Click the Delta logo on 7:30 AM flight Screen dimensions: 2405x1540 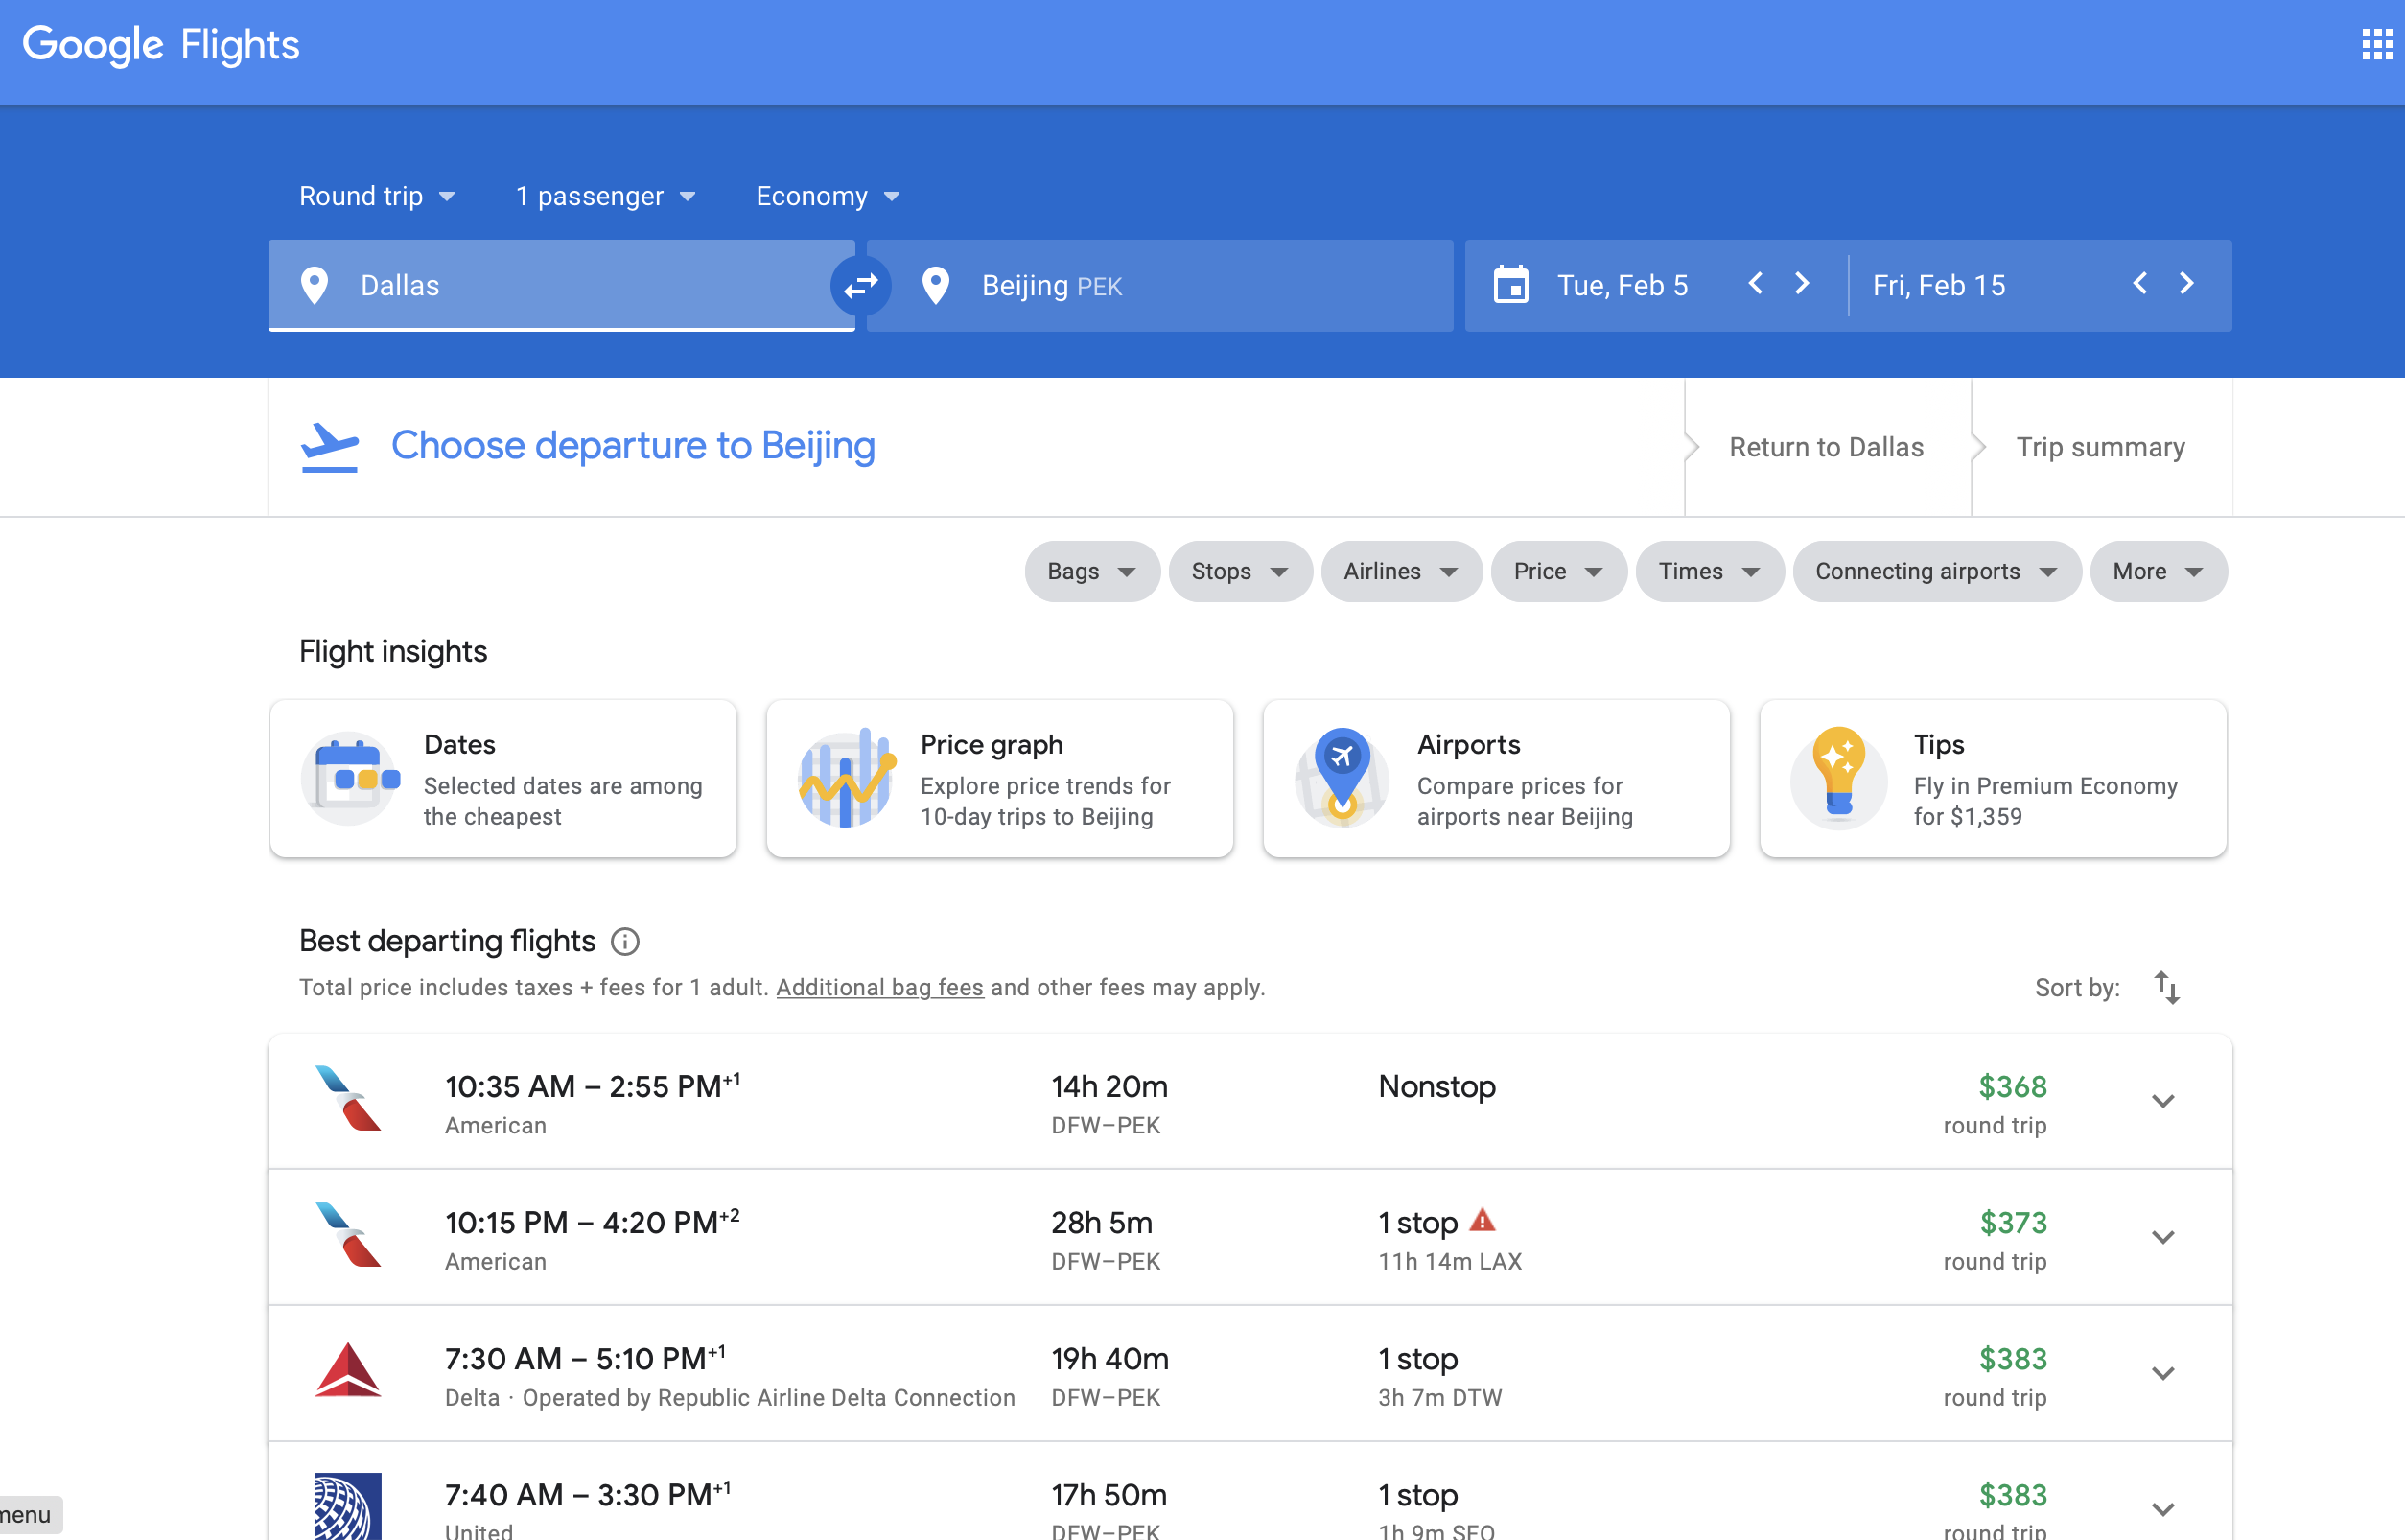pos(348,1370)
